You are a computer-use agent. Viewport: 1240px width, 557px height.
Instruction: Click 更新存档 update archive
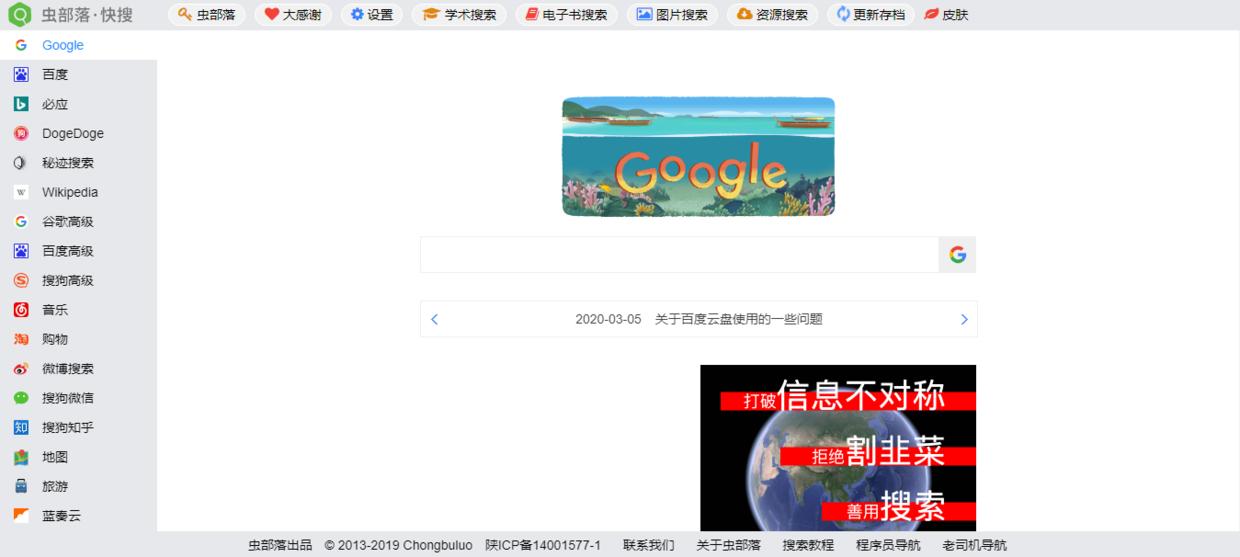(x=871, y=15)
